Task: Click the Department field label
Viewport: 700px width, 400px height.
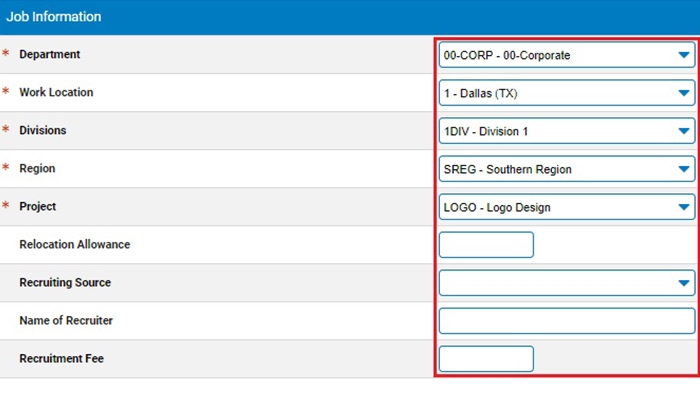Action: [x=50, y=55]
